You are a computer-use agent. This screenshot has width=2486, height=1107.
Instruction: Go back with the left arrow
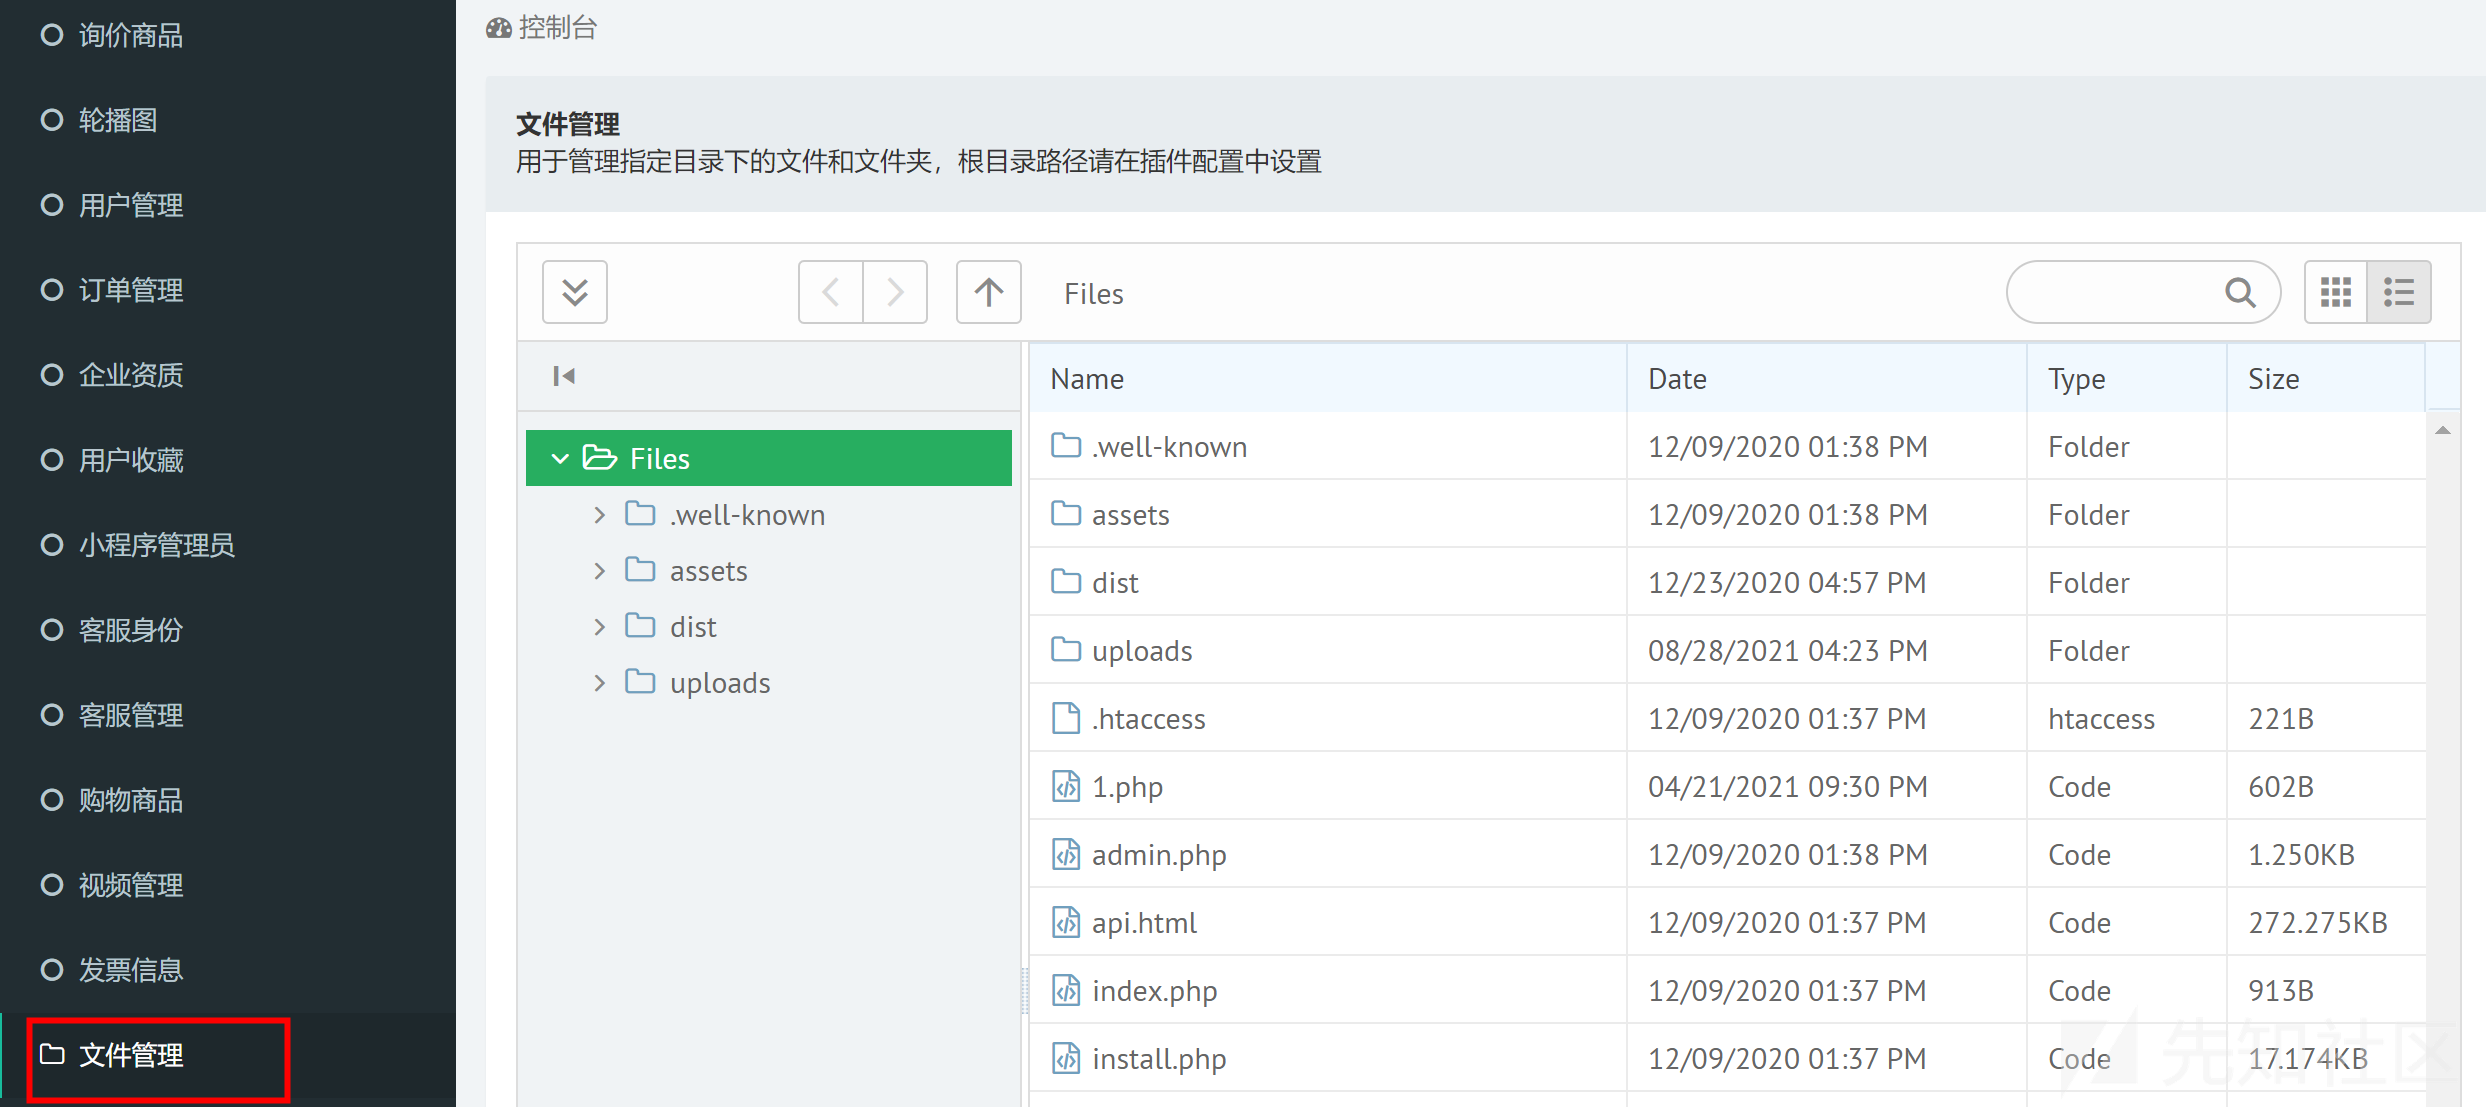click(830, 292)
